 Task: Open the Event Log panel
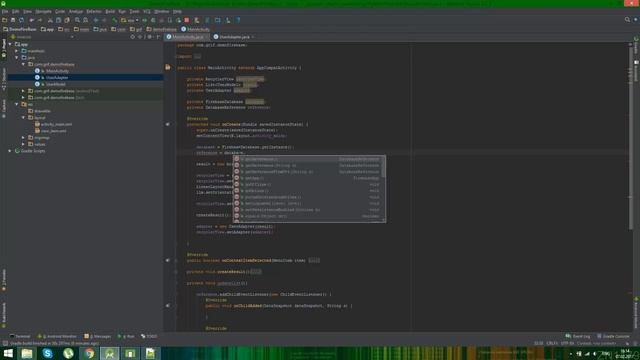coord(578,336)
